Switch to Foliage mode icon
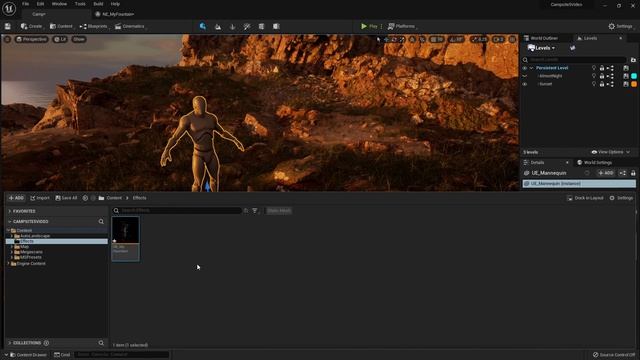 click(233, 27)
